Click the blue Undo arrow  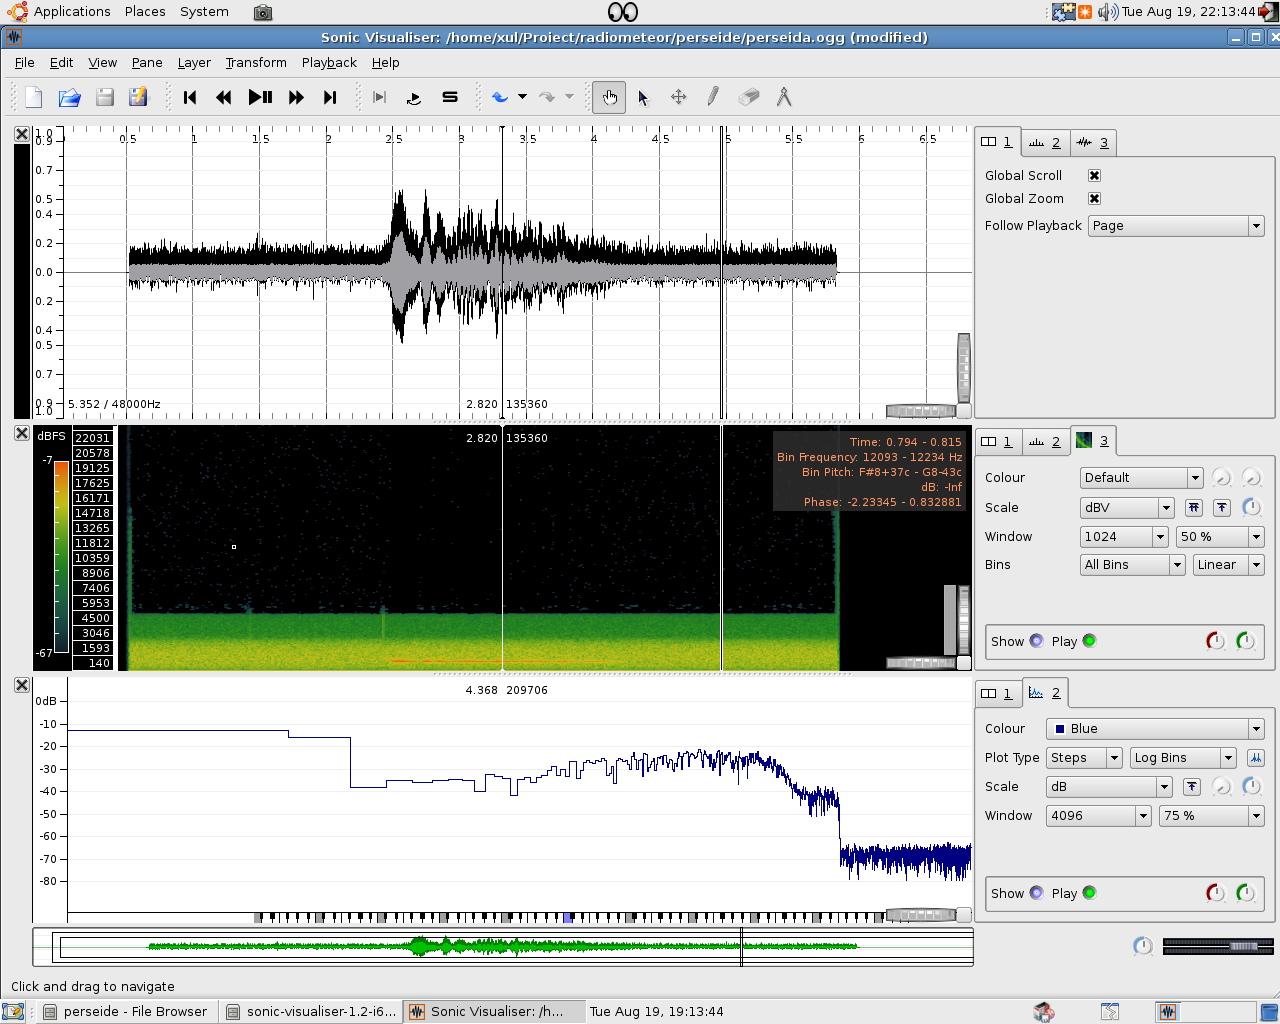coord(500,97)
